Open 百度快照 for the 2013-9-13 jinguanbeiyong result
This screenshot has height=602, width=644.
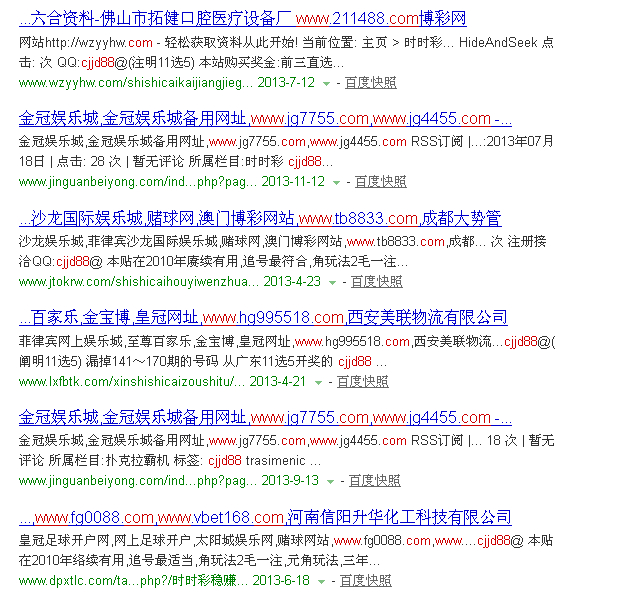375,480
